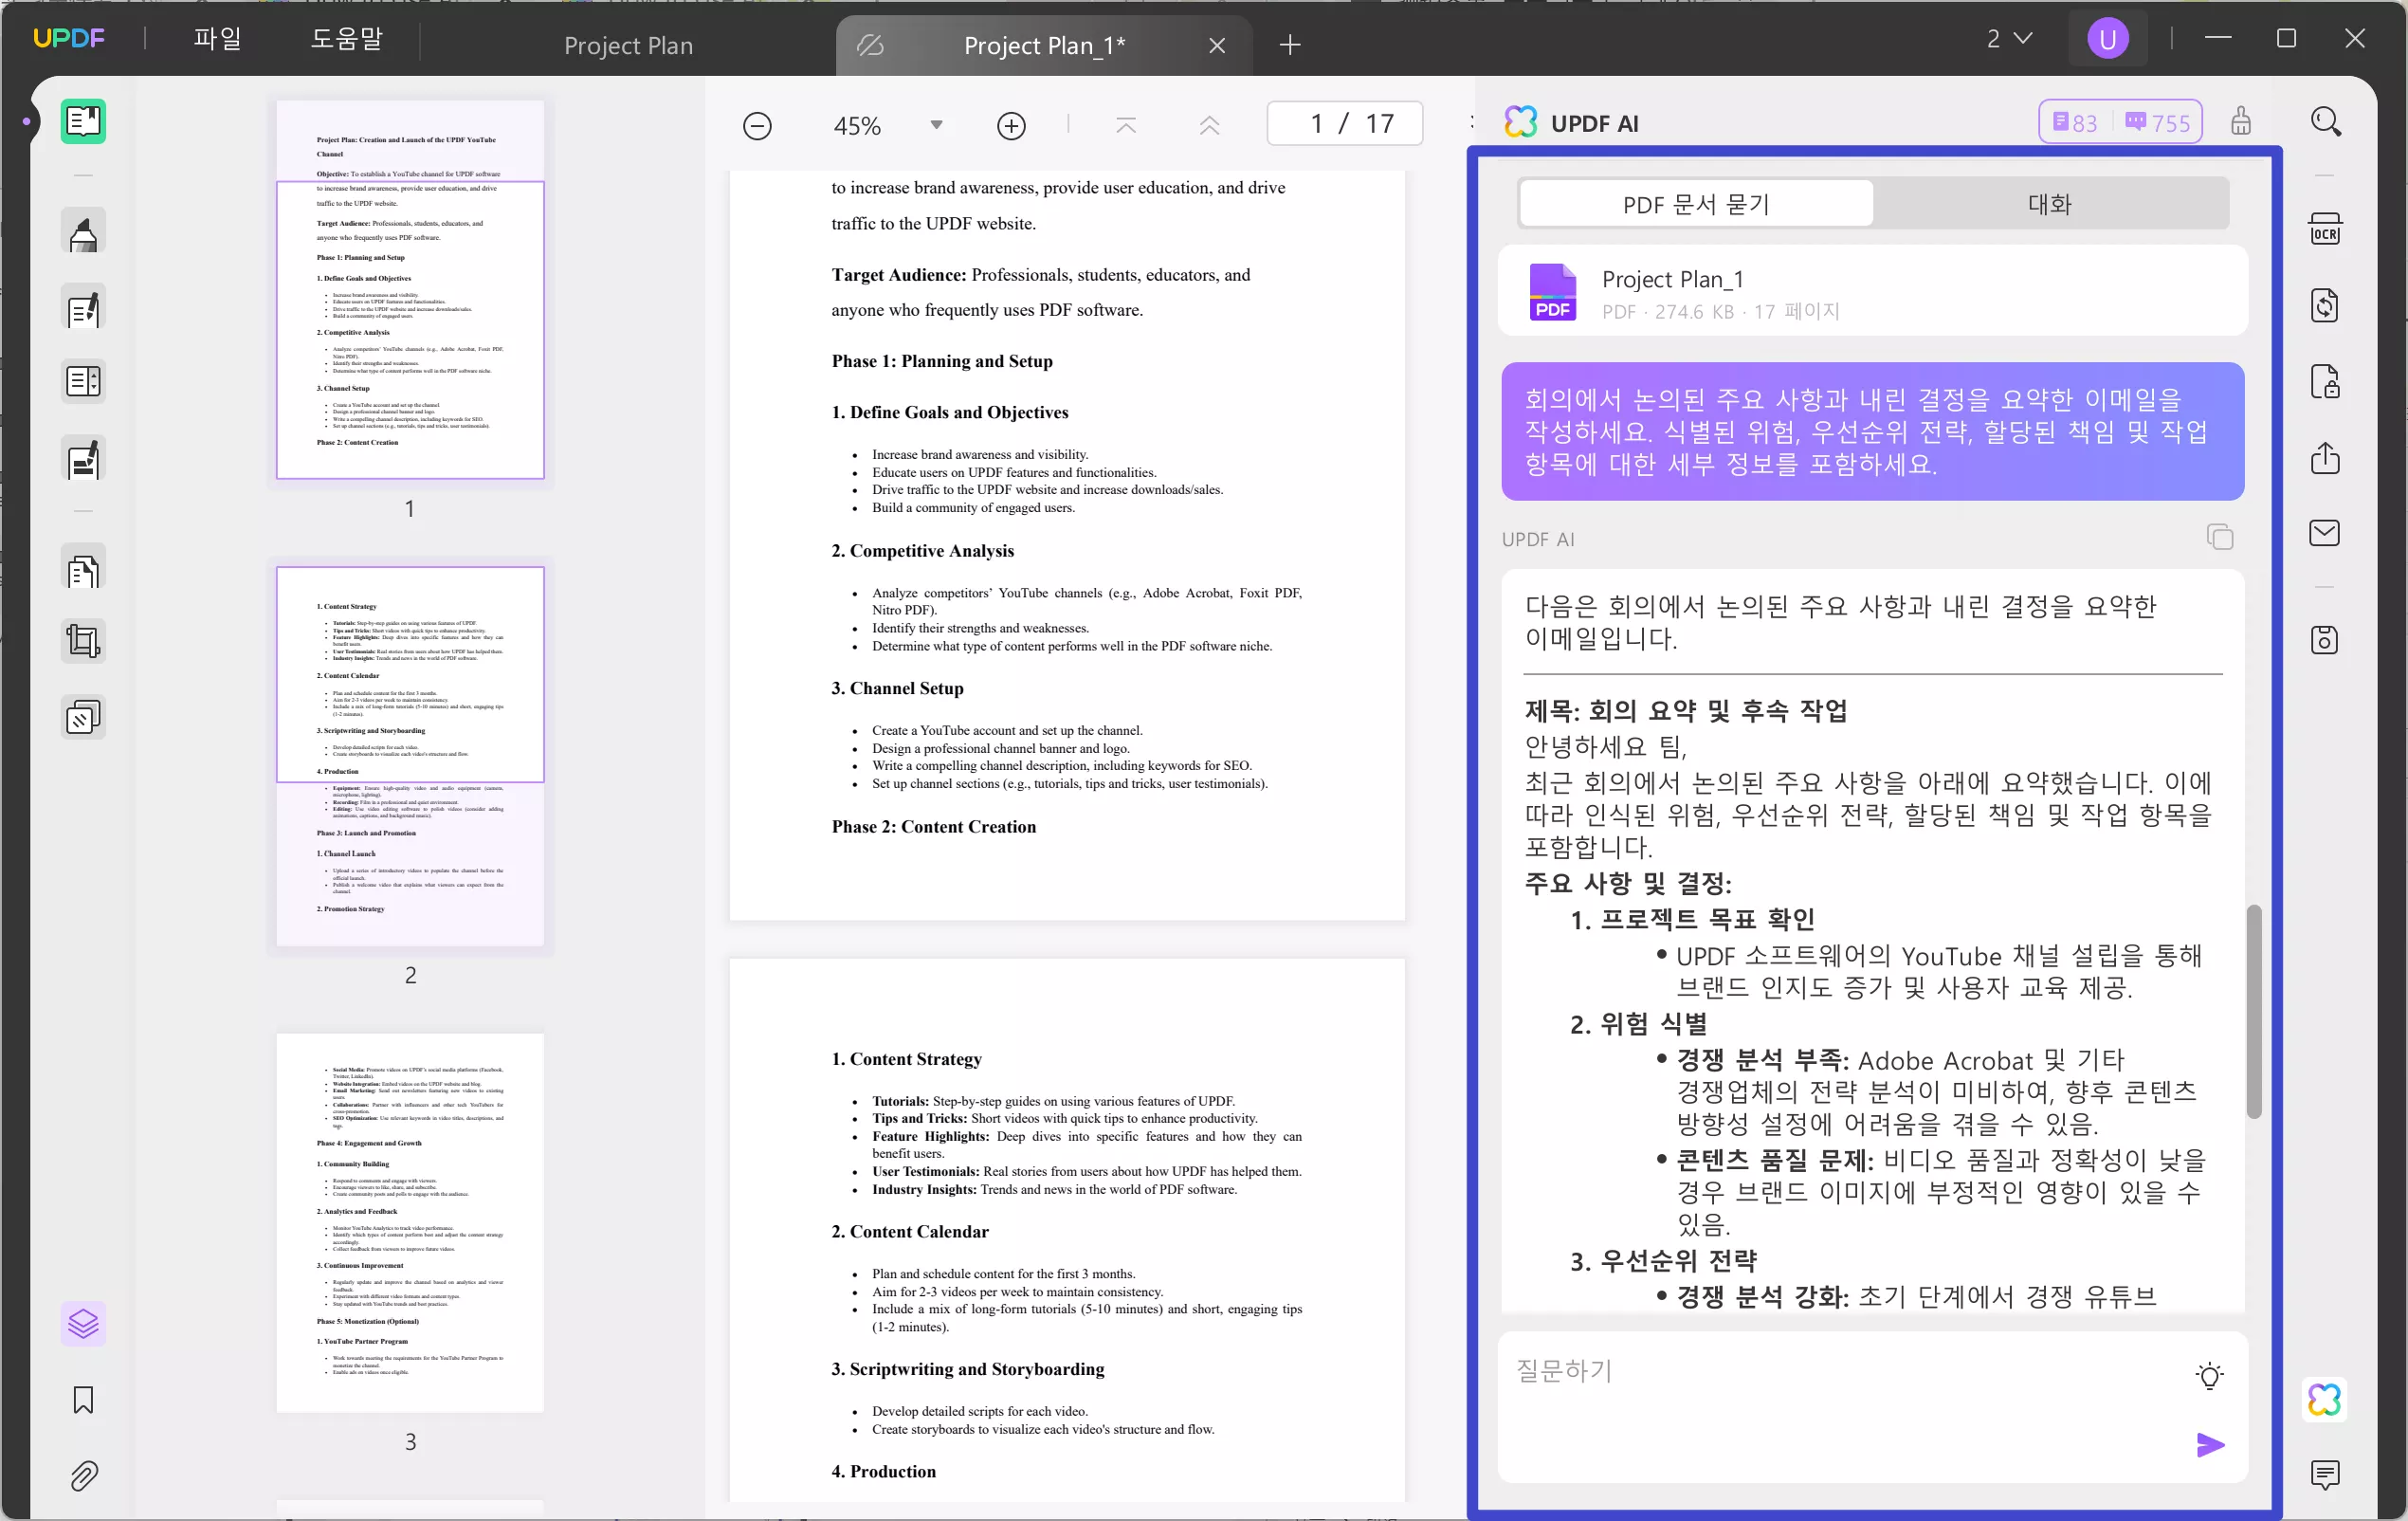2408x1521 pixels.
Task: Click the '2. 위험 식별' heading in AI reply
Action: point(1639,1024)
